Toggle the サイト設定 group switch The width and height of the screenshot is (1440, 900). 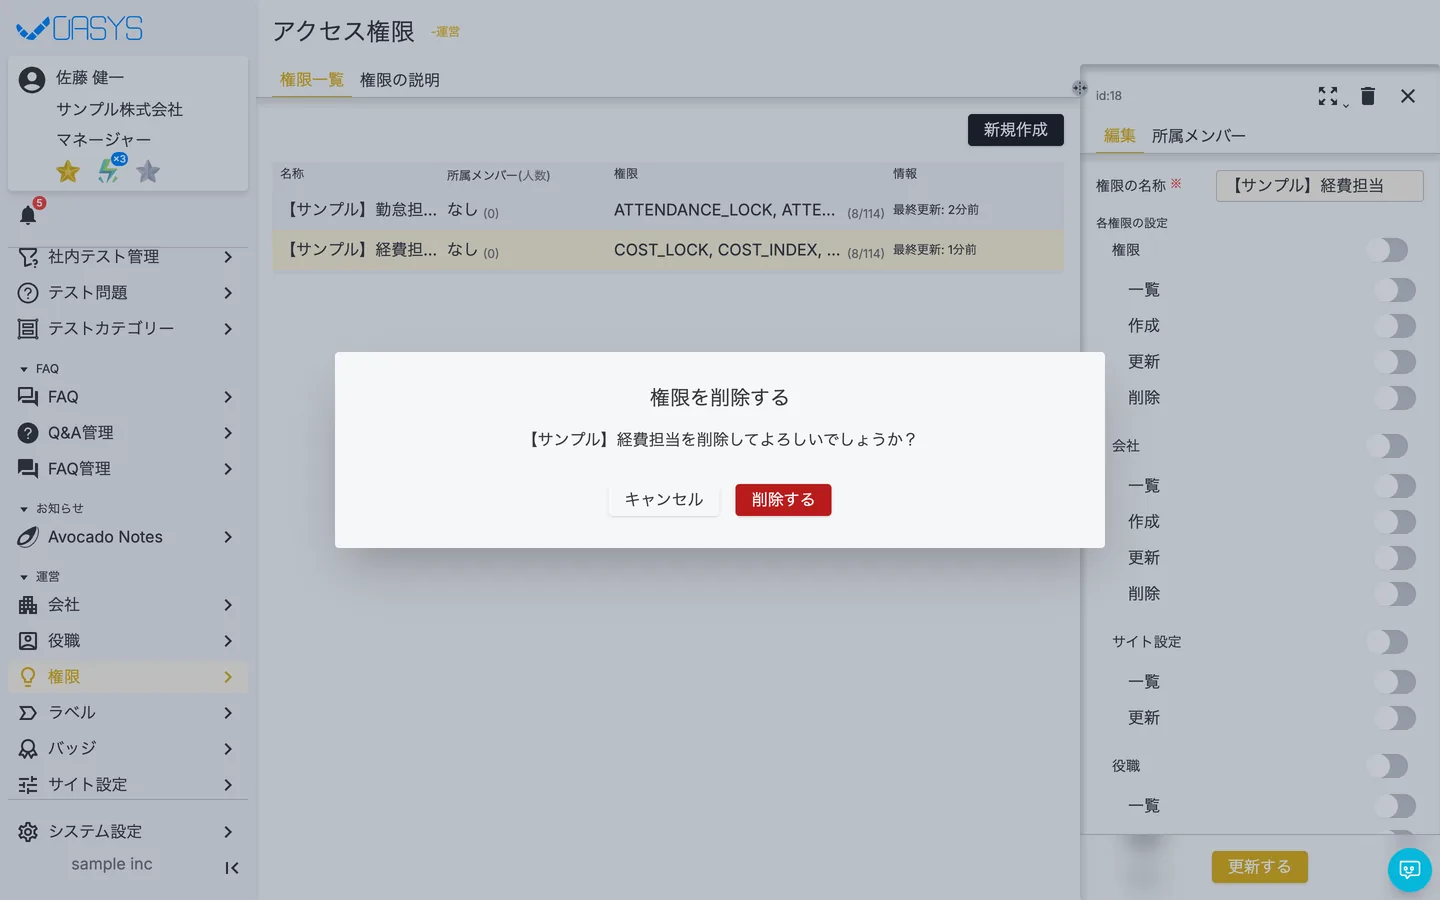(1388, 642)
